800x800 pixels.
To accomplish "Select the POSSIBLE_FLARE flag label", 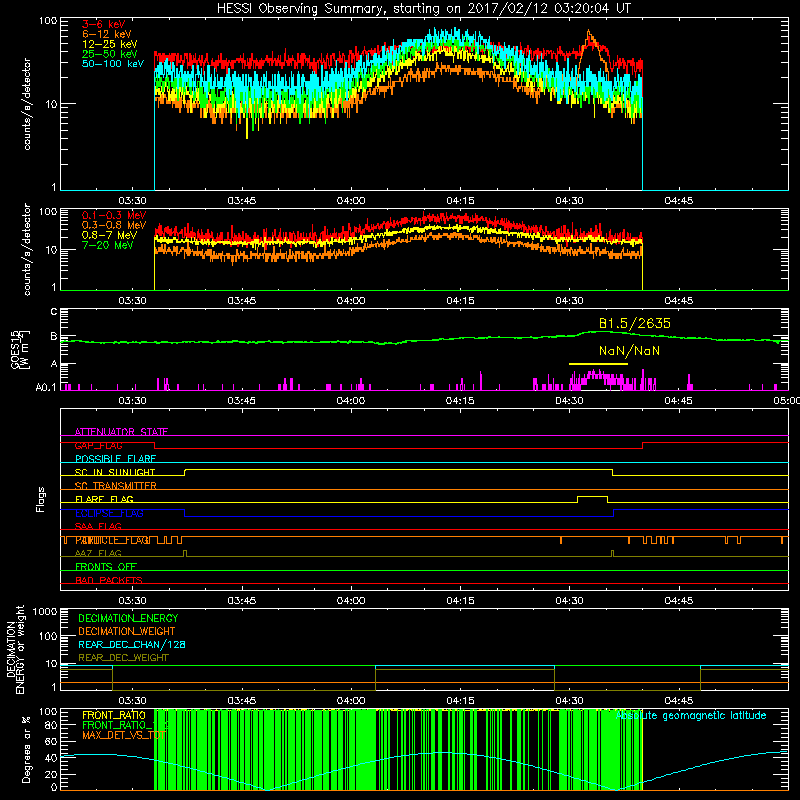I will 115,459.
